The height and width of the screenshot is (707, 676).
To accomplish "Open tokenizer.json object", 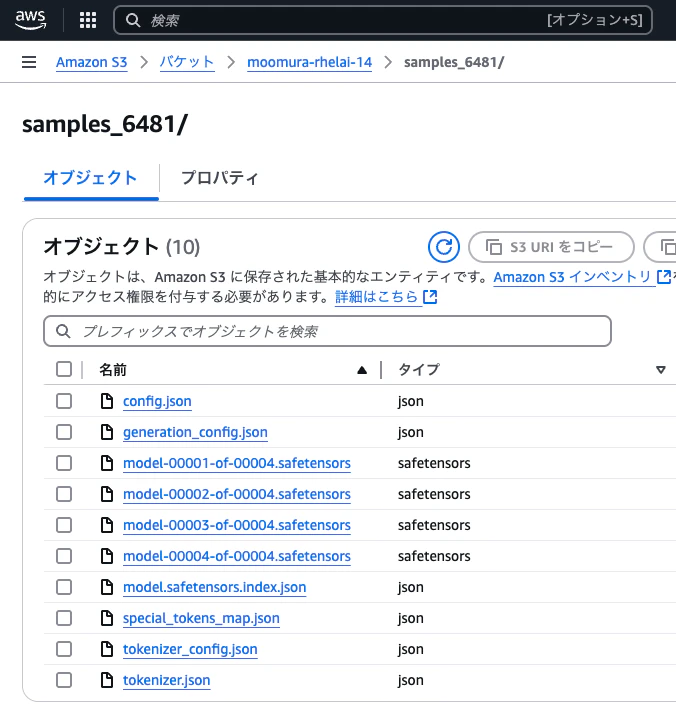I will pos(166,680).
